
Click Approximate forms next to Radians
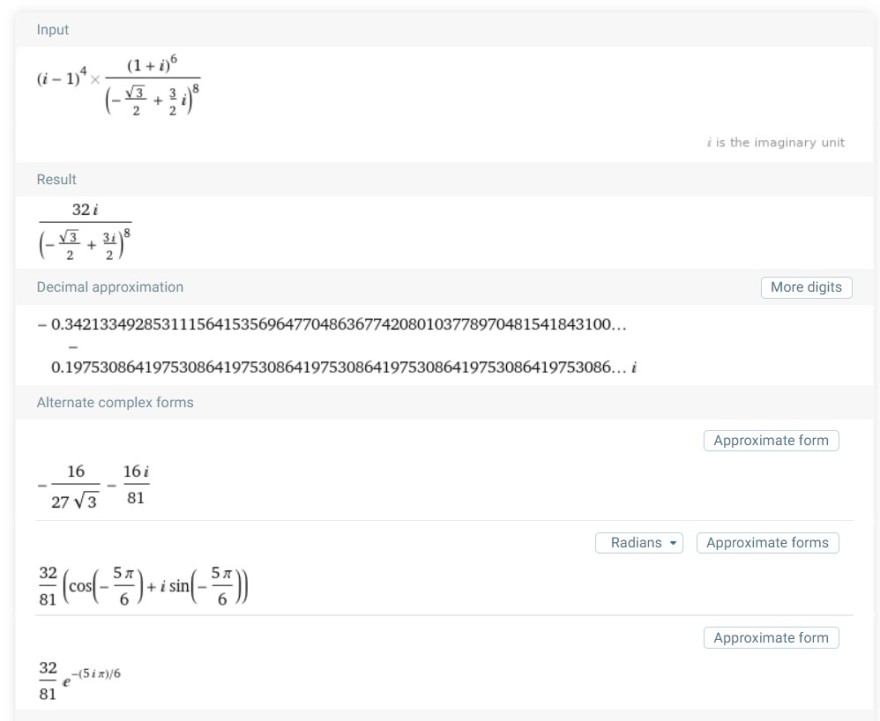coord(767,543)
